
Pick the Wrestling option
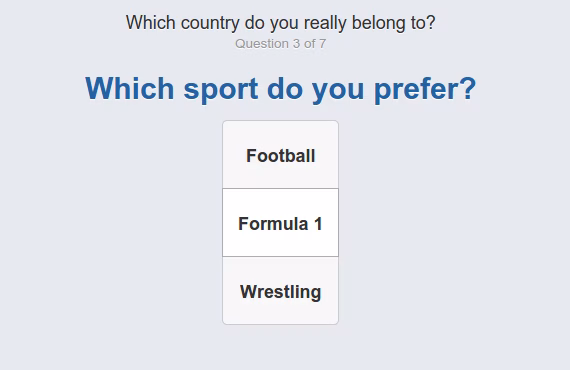[280, 290]
